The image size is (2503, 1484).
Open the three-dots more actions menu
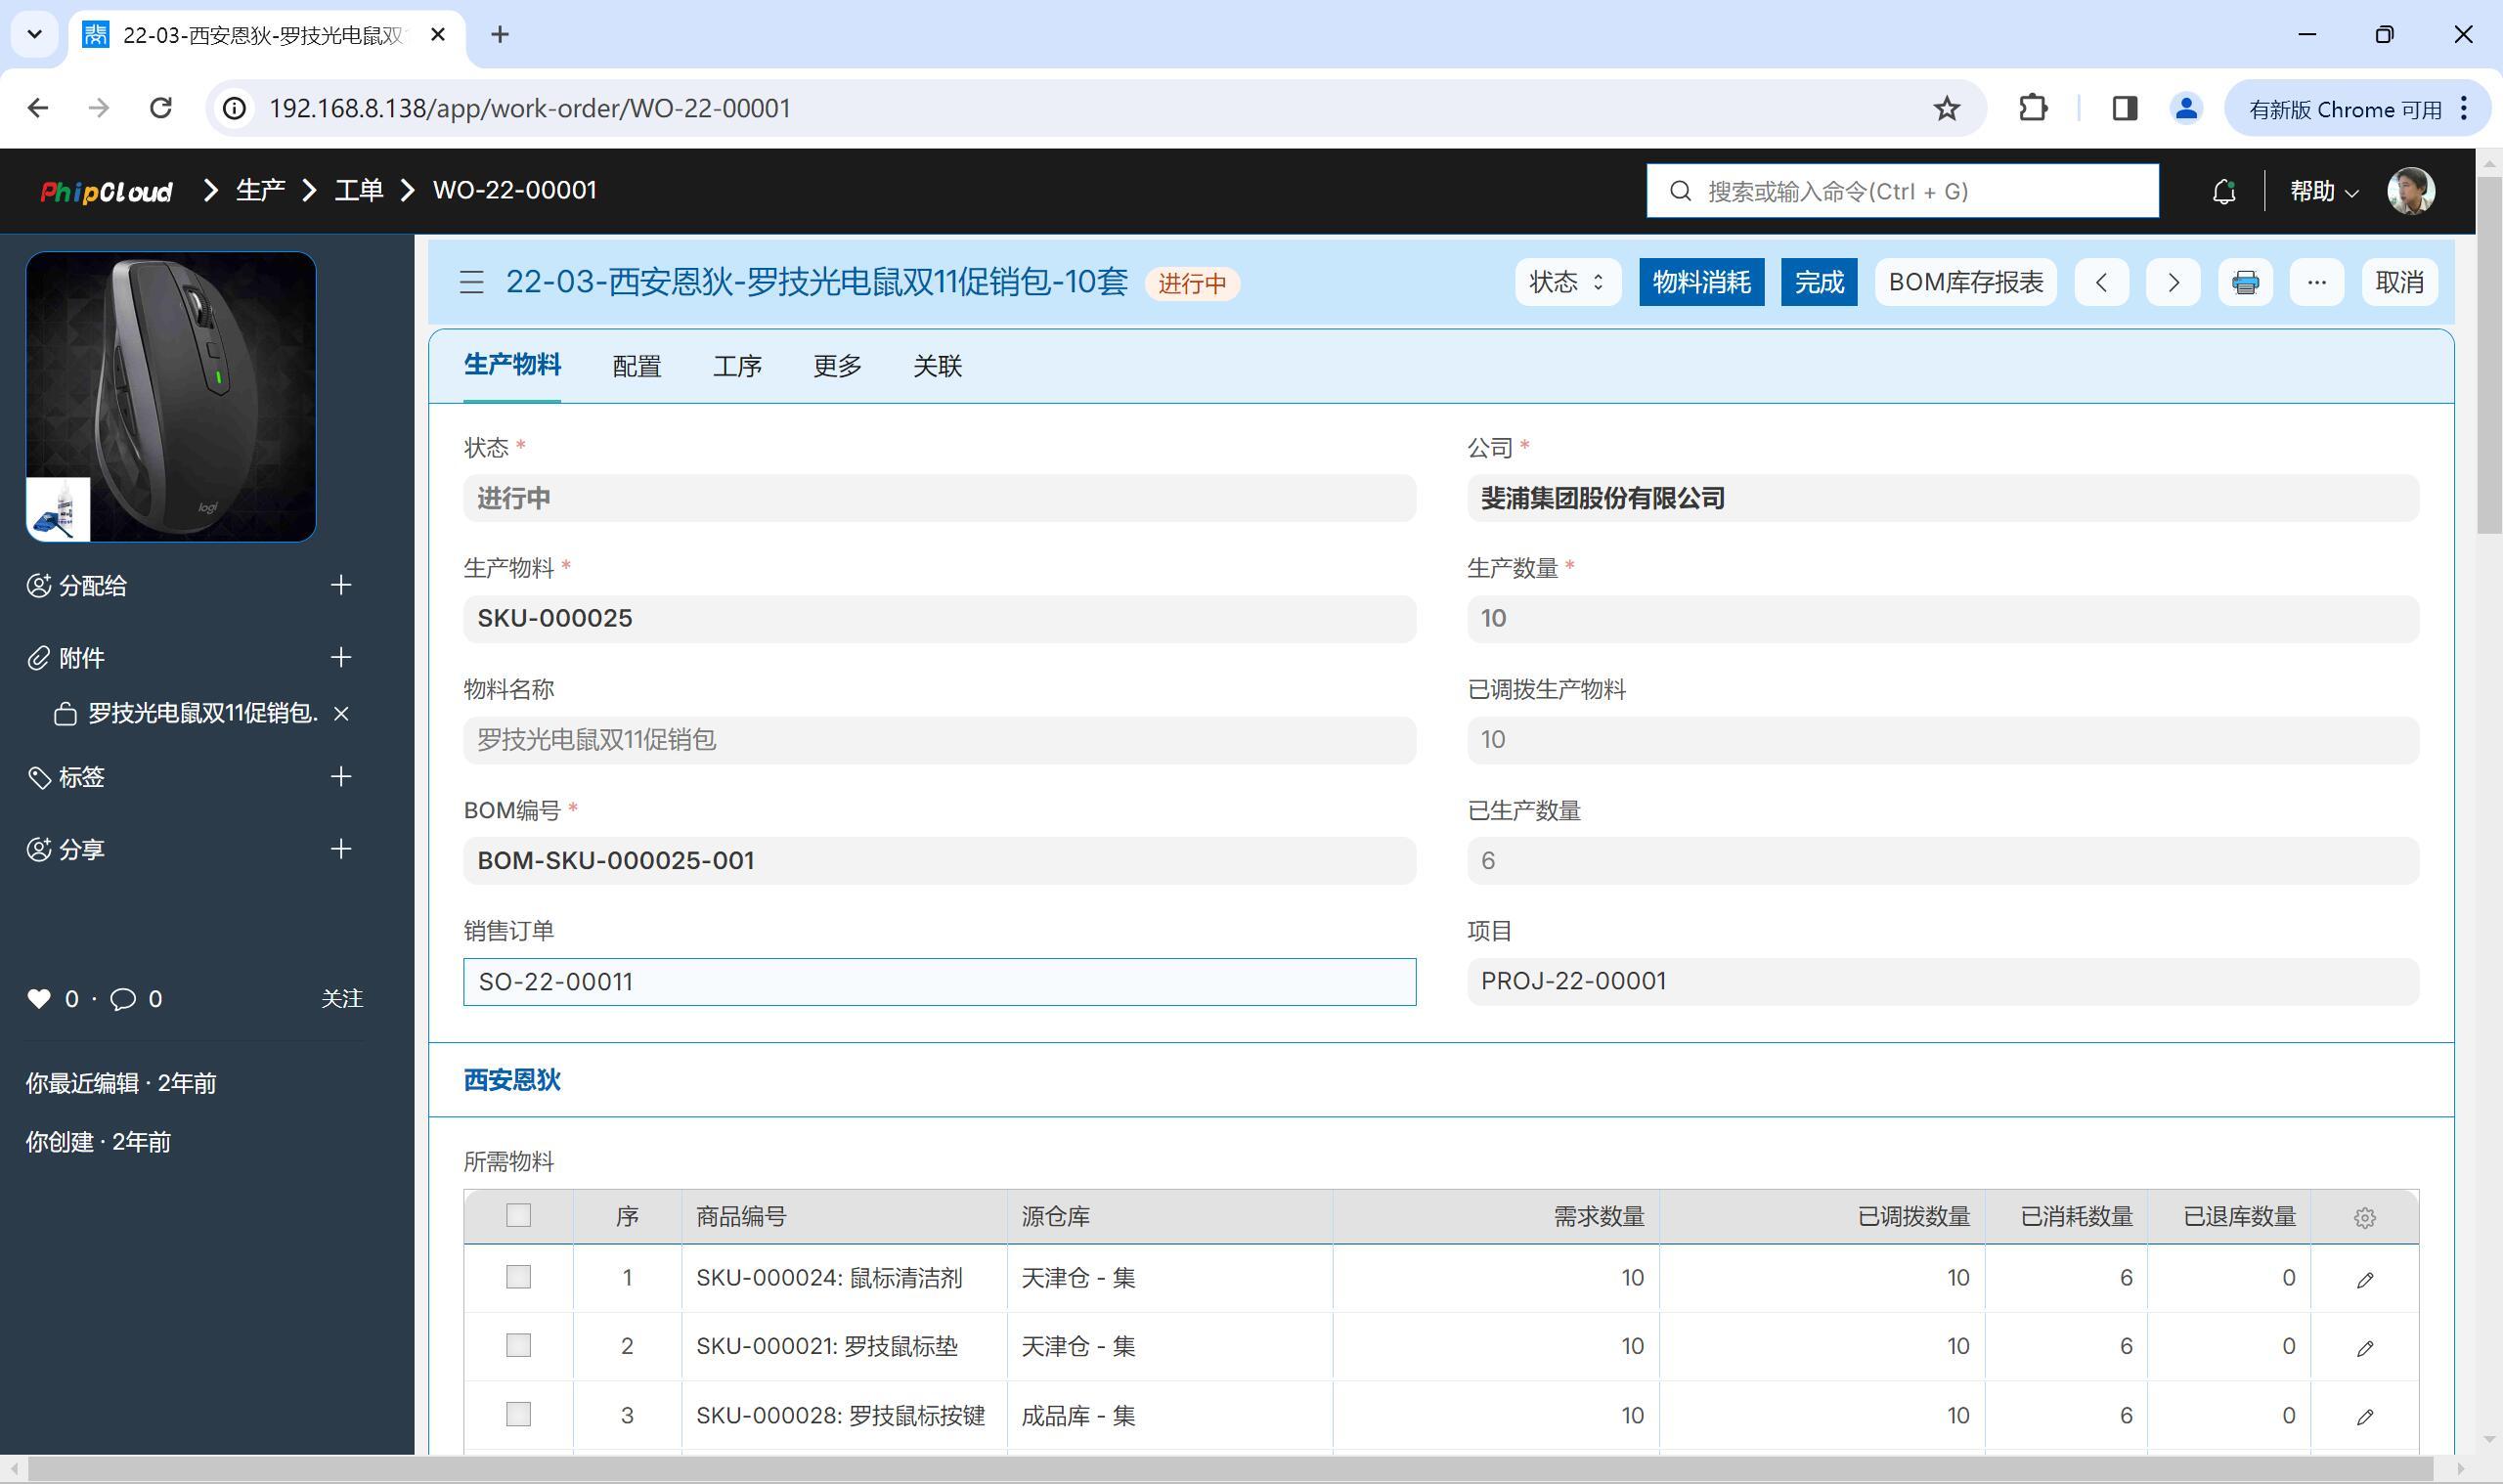pyautogui.click(x=2316, y=283)
